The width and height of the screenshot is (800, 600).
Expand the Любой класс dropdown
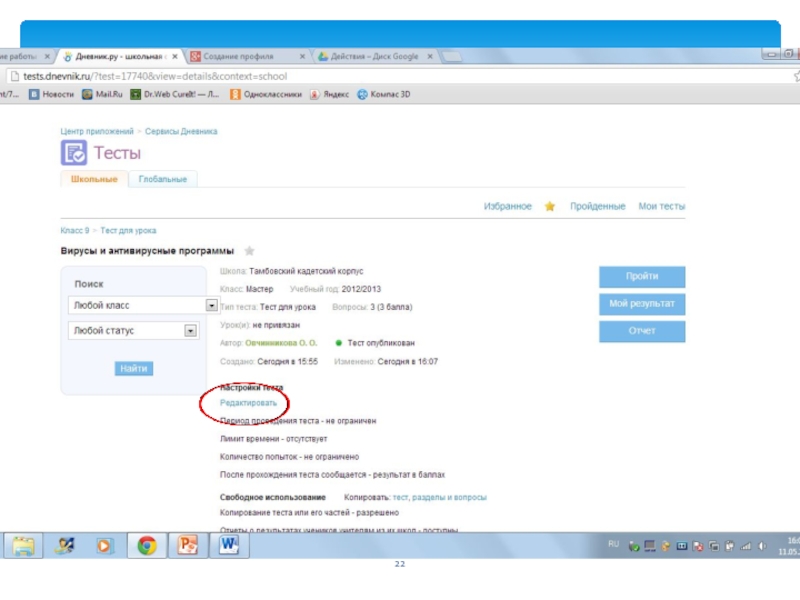point(211,305)
